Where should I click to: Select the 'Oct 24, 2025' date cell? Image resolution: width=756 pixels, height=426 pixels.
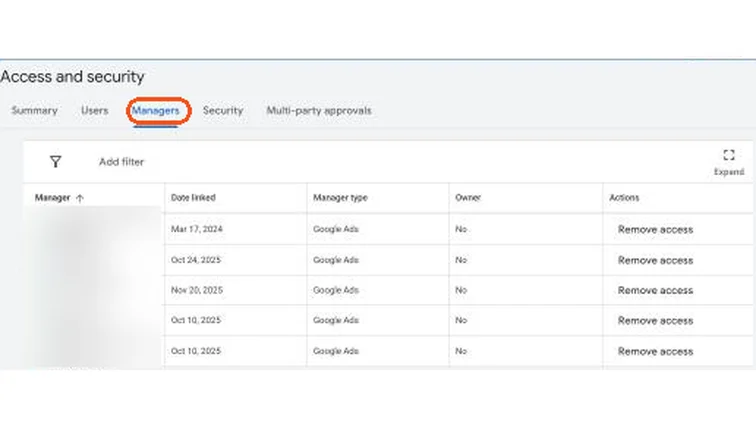coord(196,260)
